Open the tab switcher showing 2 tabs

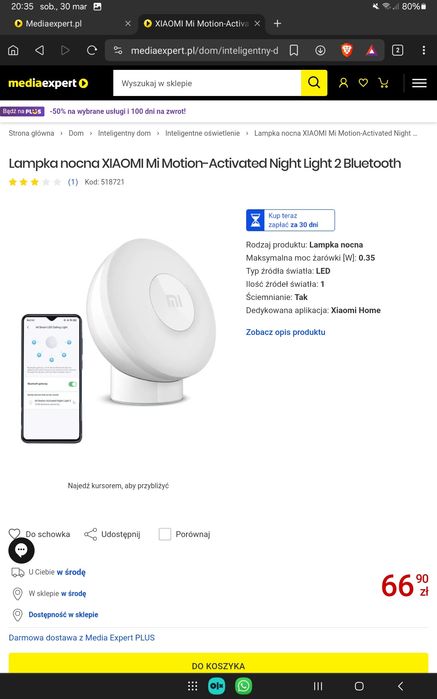click(x=397, y=50)
